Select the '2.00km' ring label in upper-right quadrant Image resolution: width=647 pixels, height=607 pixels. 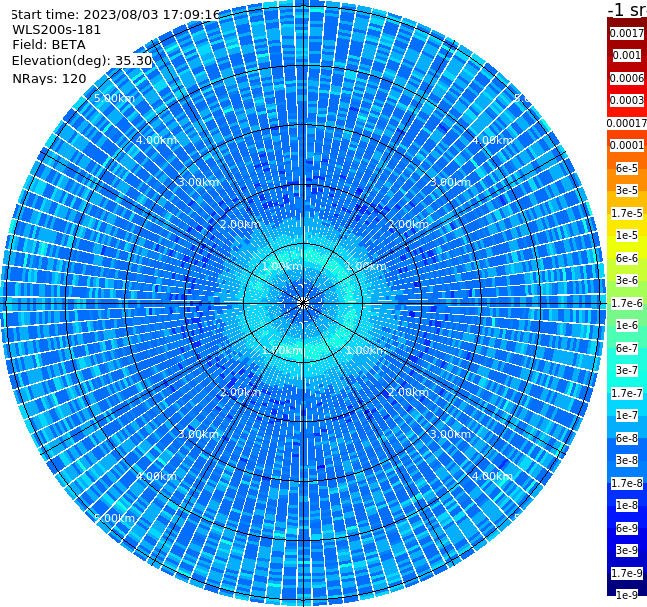click(409, 224)
